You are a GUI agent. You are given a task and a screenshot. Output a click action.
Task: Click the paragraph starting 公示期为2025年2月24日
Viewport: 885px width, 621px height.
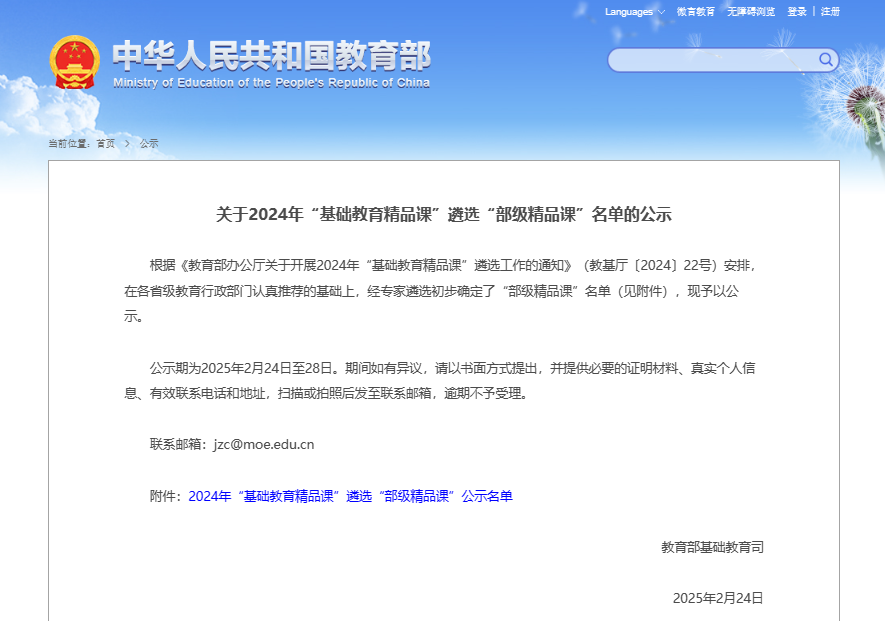[x=440, y=381]
